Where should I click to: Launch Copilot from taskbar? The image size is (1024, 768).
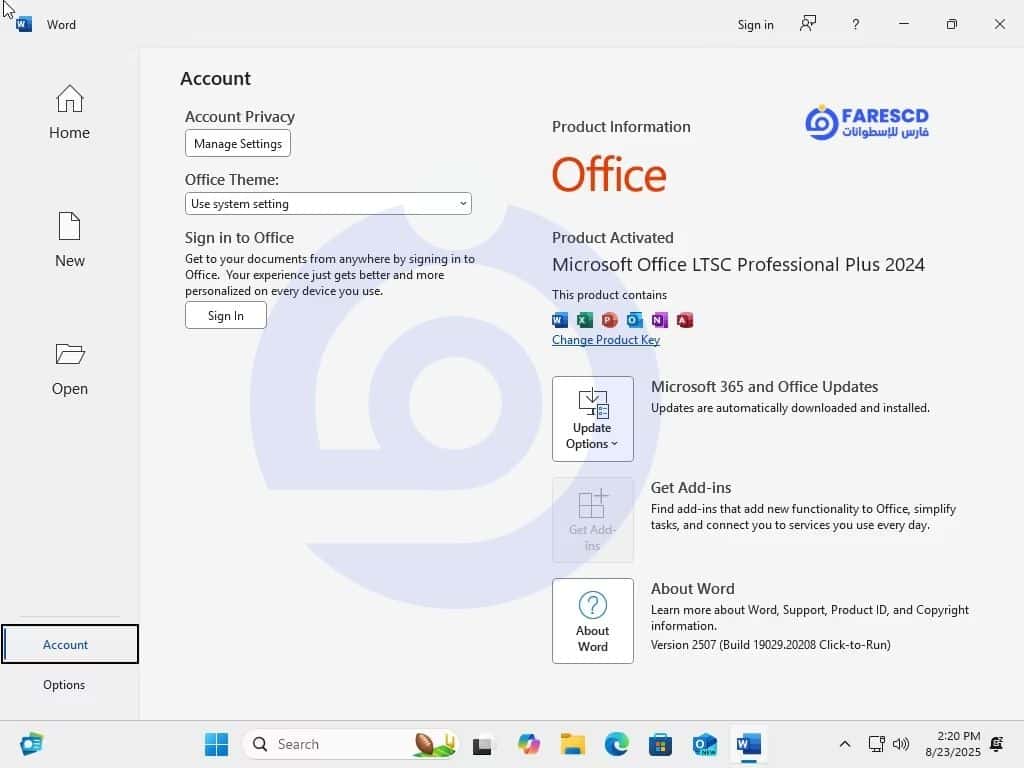[x=528, y=744]
